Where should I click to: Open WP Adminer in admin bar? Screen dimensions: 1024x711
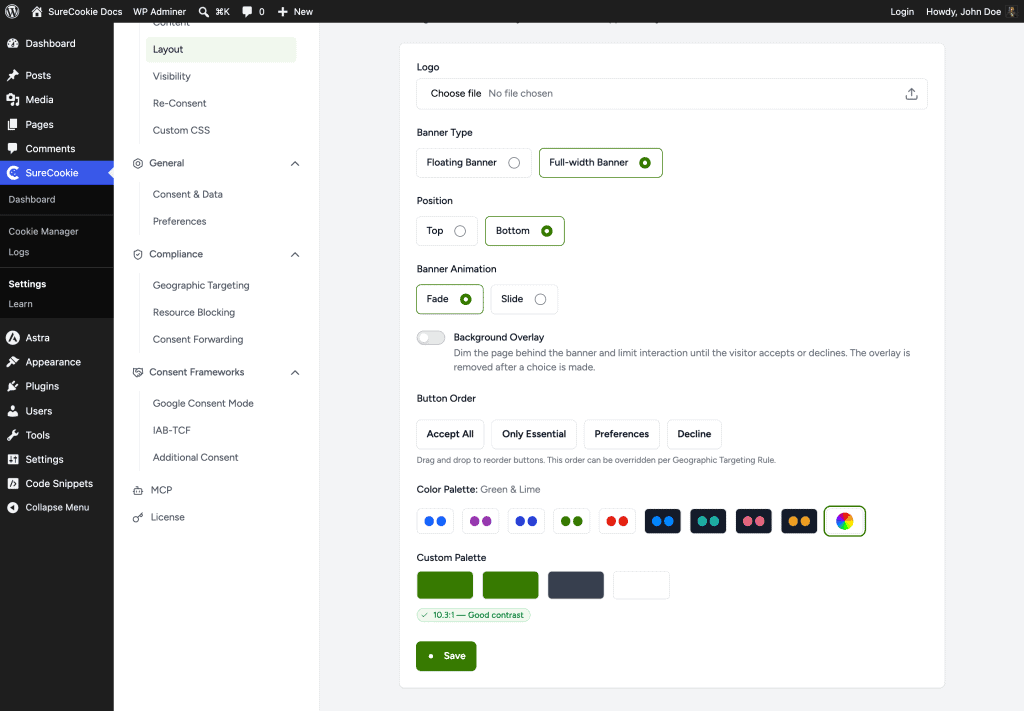coord(159,12)
